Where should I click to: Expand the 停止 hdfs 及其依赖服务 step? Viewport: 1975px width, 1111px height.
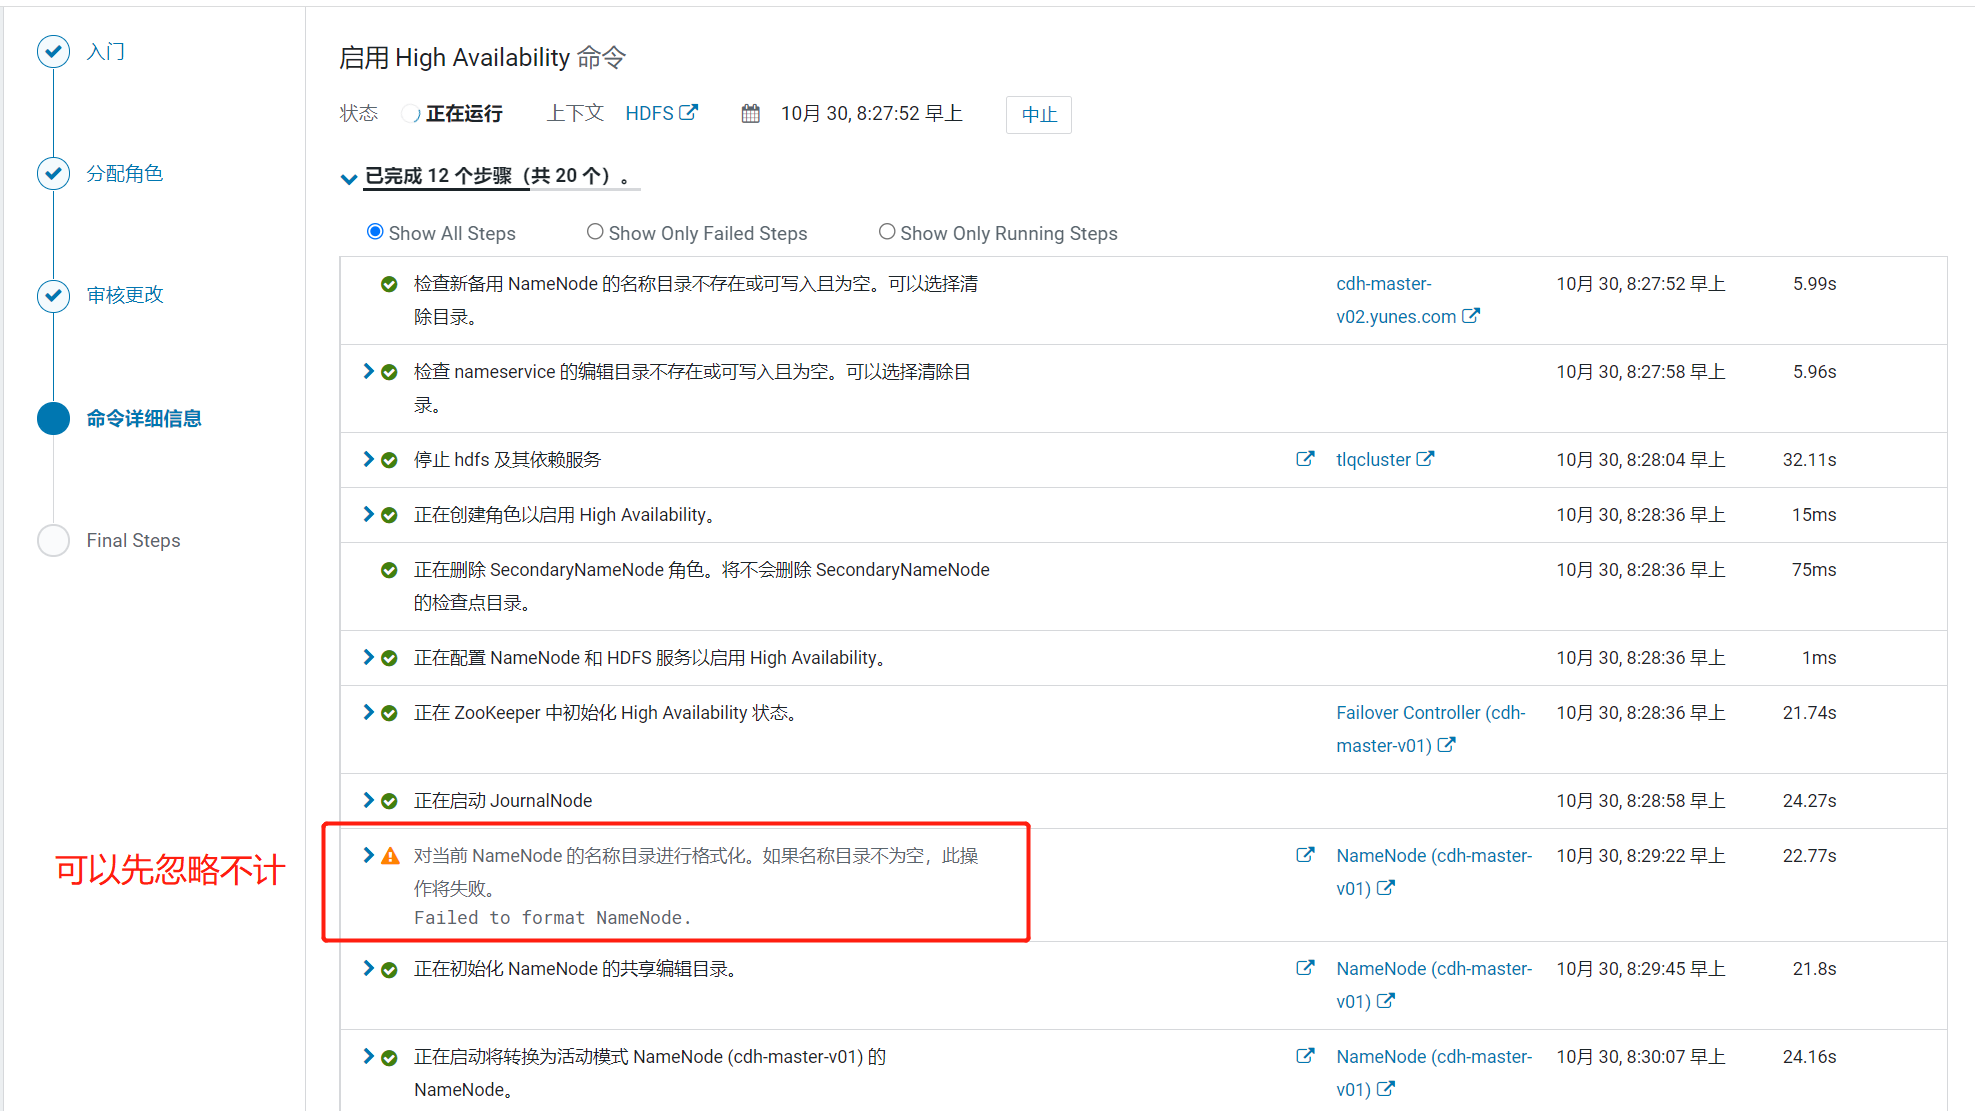368,458
